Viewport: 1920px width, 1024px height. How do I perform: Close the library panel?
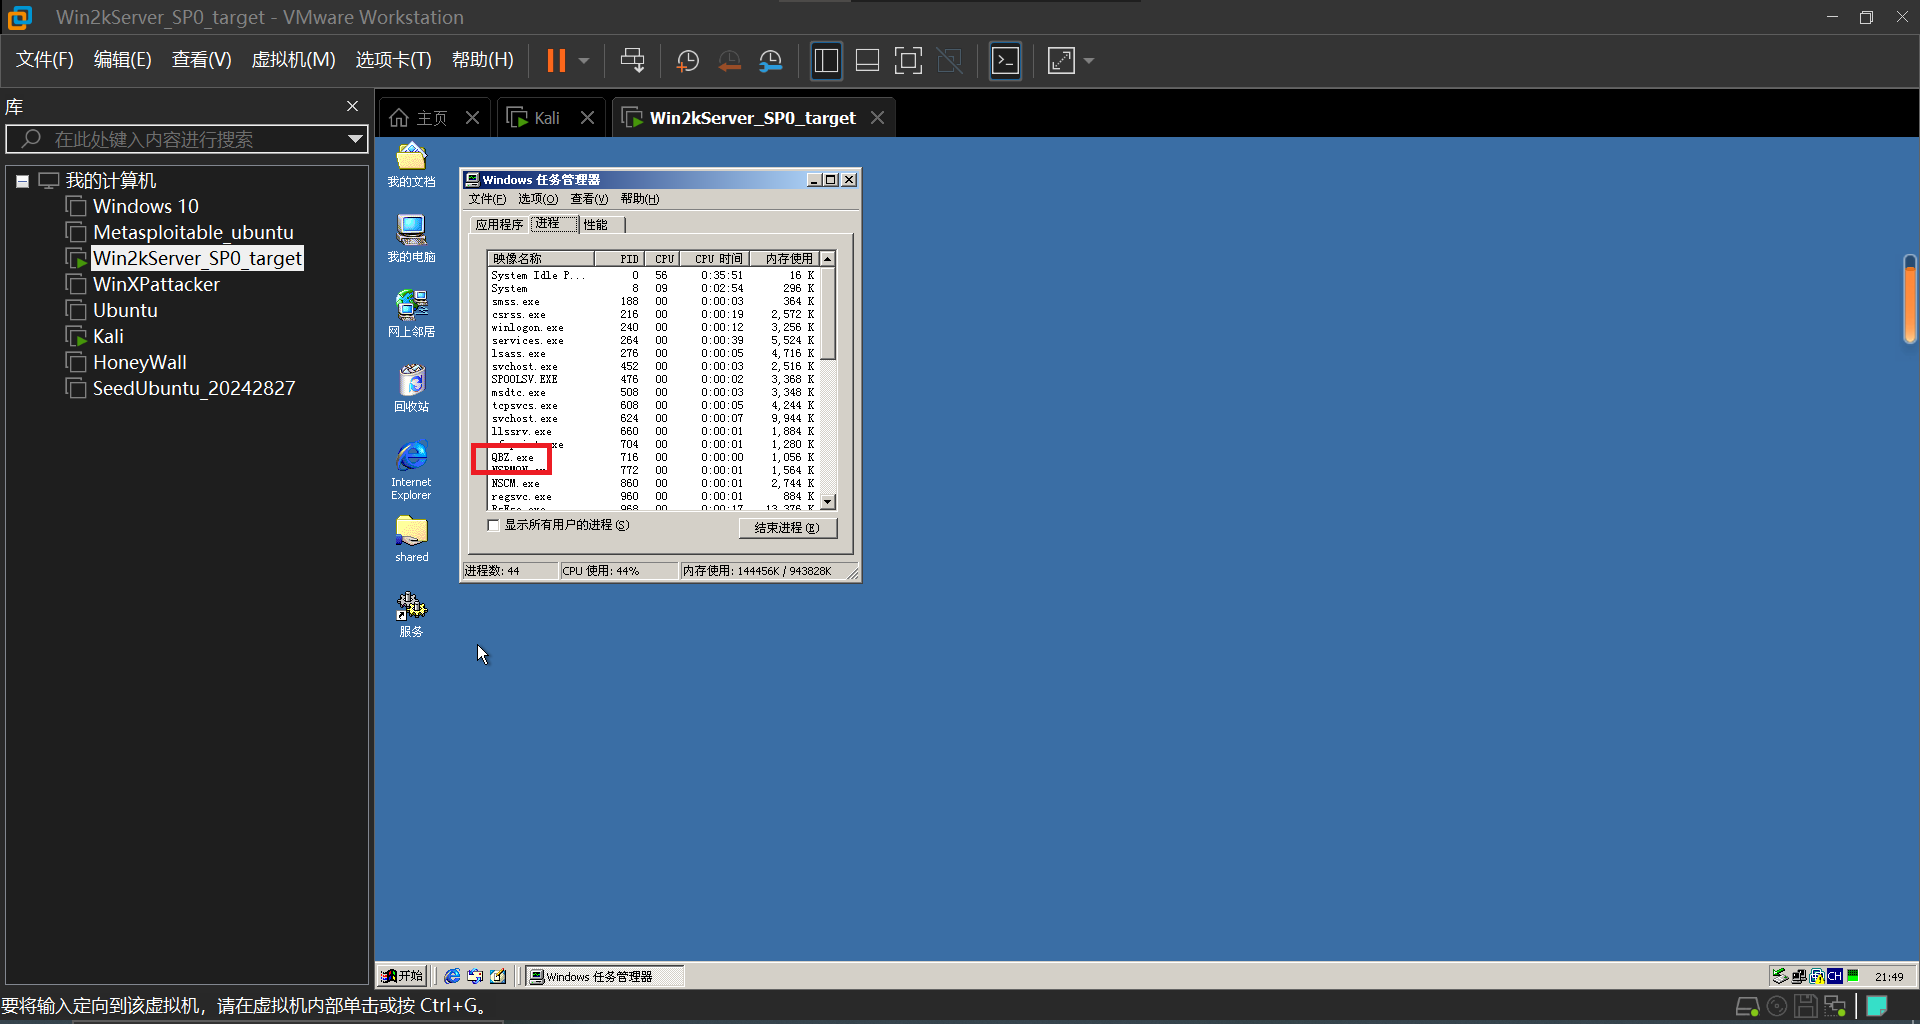tap(352, 106)
